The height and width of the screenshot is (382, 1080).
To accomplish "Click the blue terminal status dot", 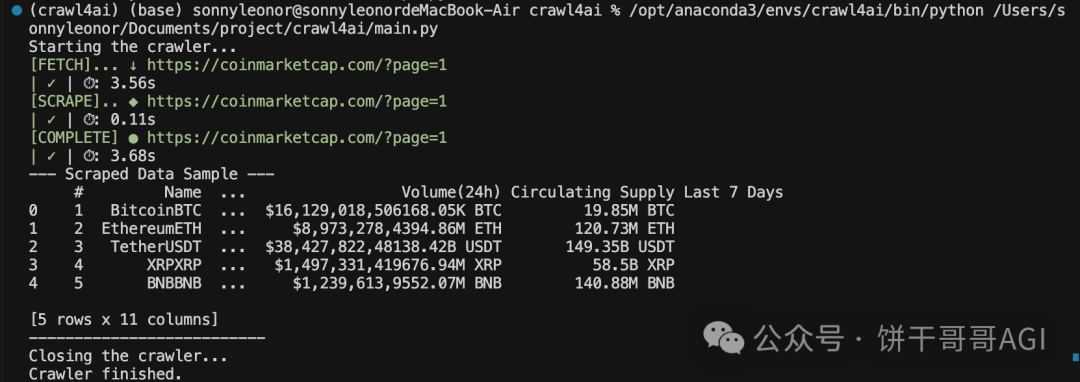I will tap(17, 11).
